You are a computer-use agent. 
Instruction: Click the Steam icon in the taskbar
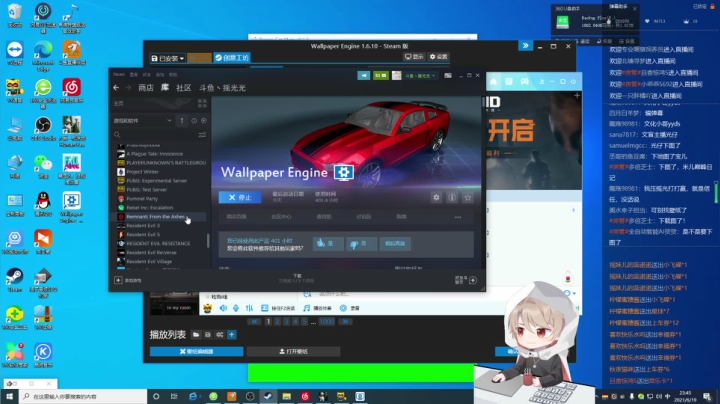(x=268, y=396)
